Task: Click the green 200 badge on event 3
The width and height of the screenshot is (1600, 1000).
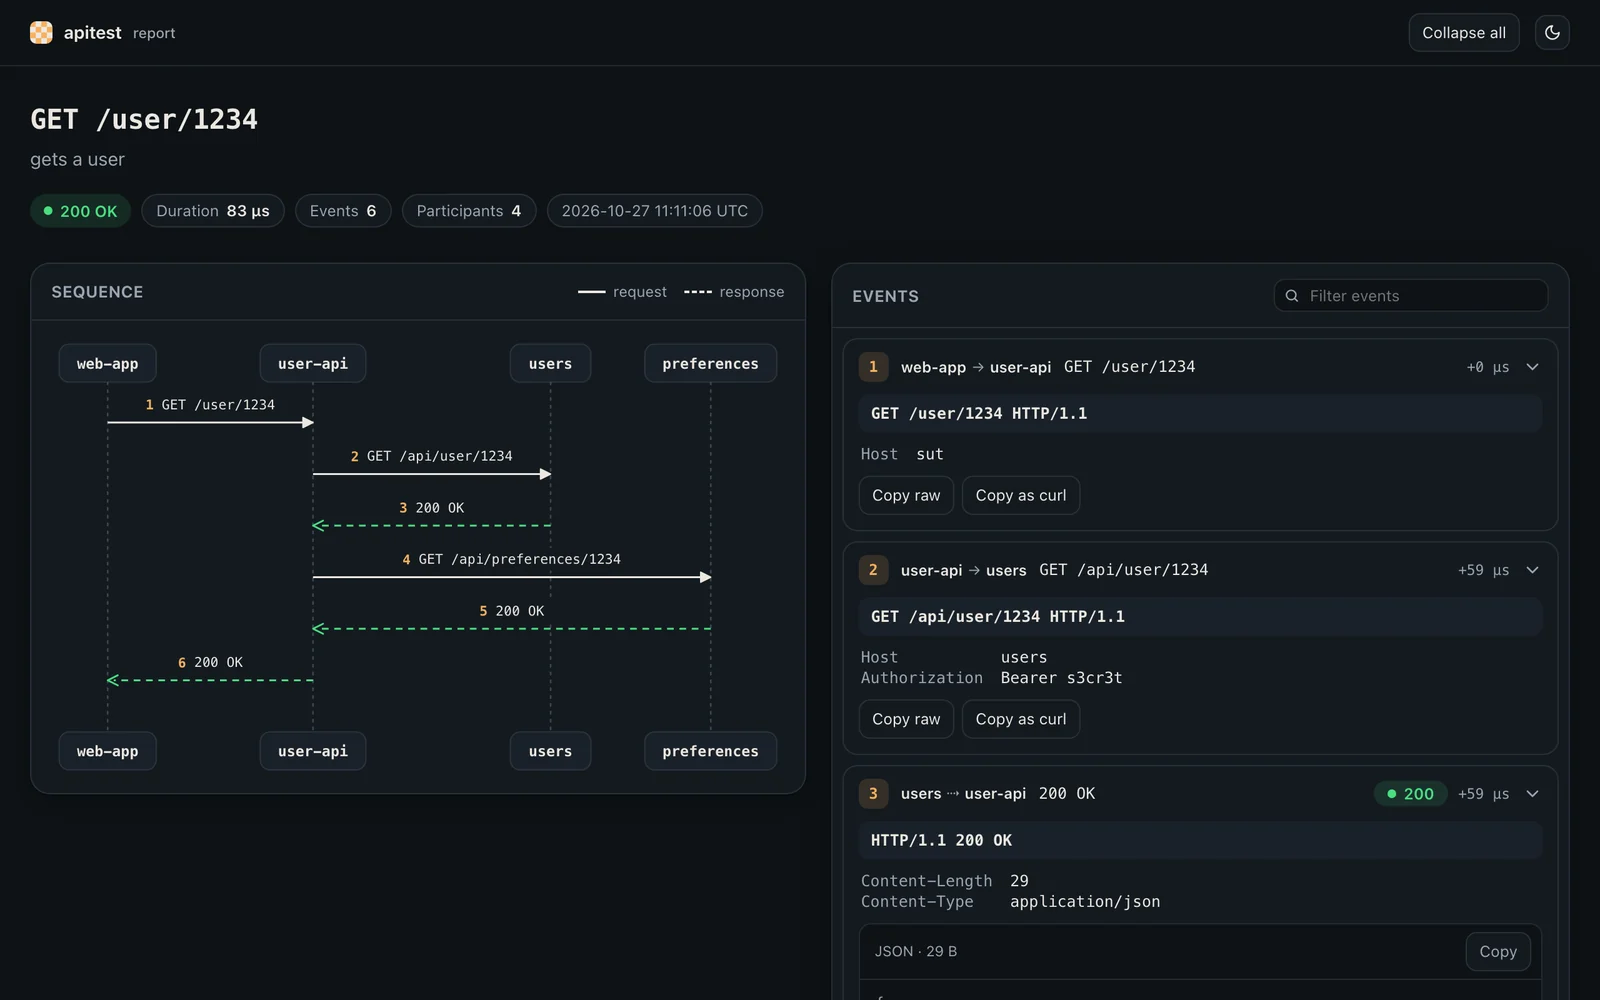Action: click(1410, 794)
